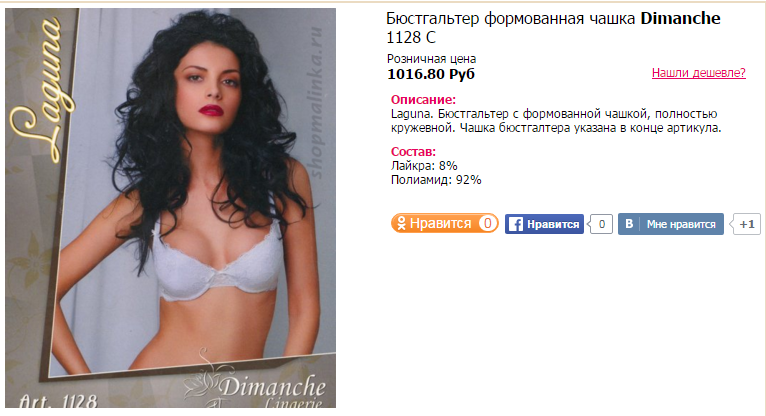Click the gold Laguna logo on the photo

(44, 89)
